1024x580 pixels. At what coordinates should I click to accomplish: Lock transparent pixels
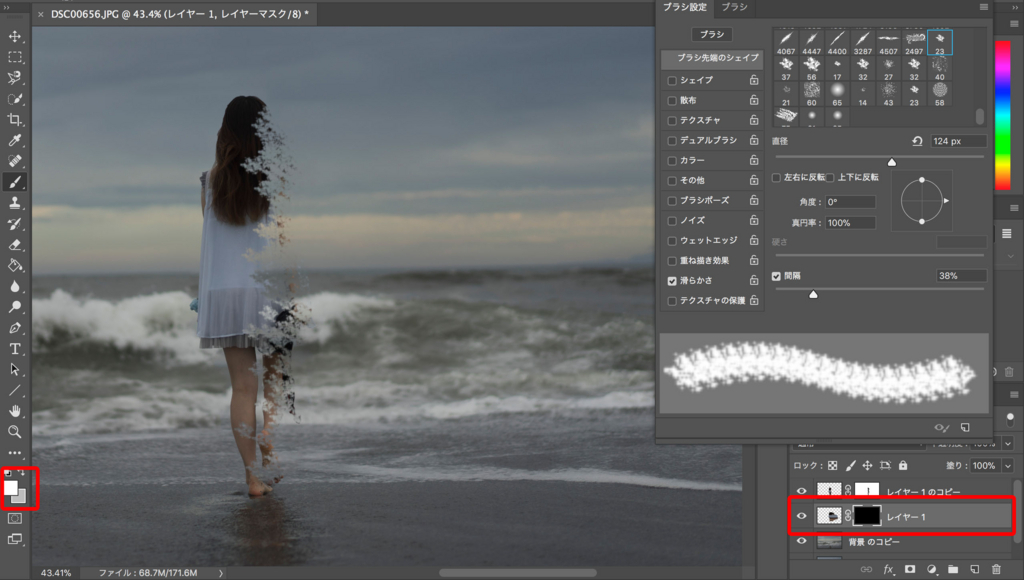[833, 466]
